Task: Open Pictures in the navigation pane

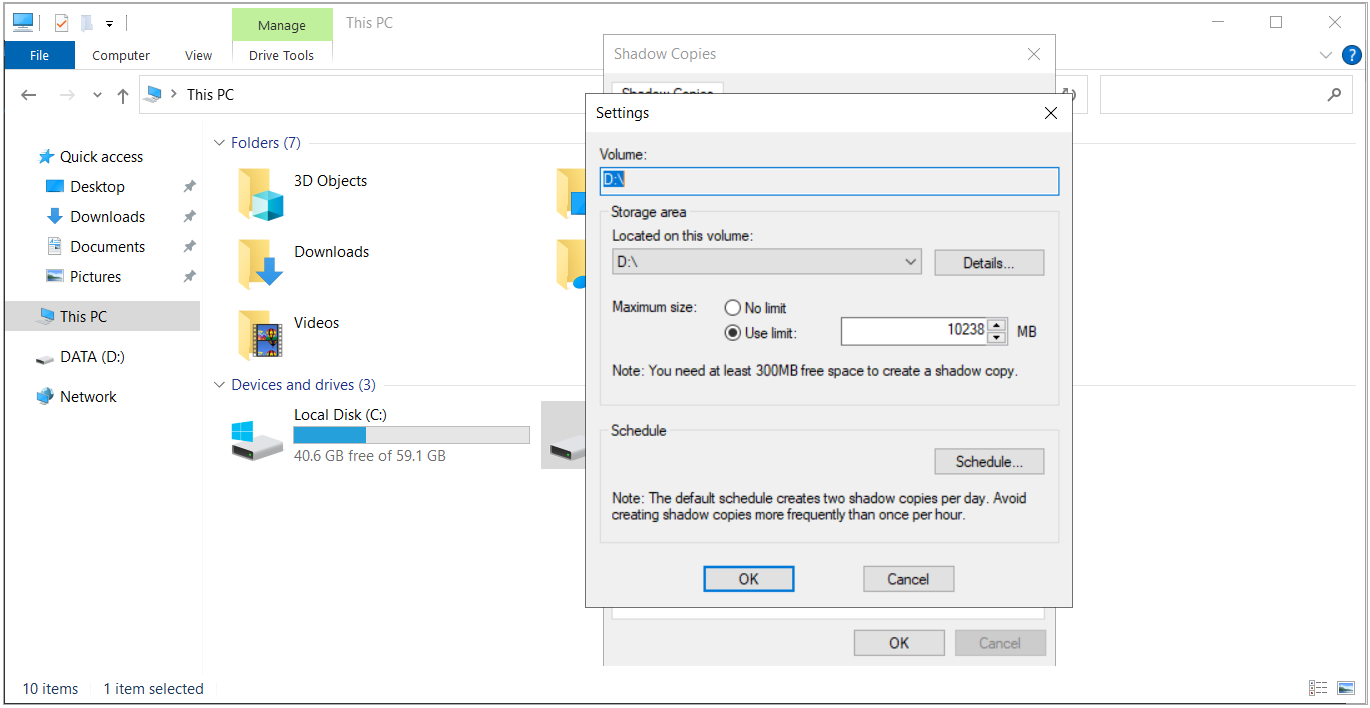Action: point(95,277)
